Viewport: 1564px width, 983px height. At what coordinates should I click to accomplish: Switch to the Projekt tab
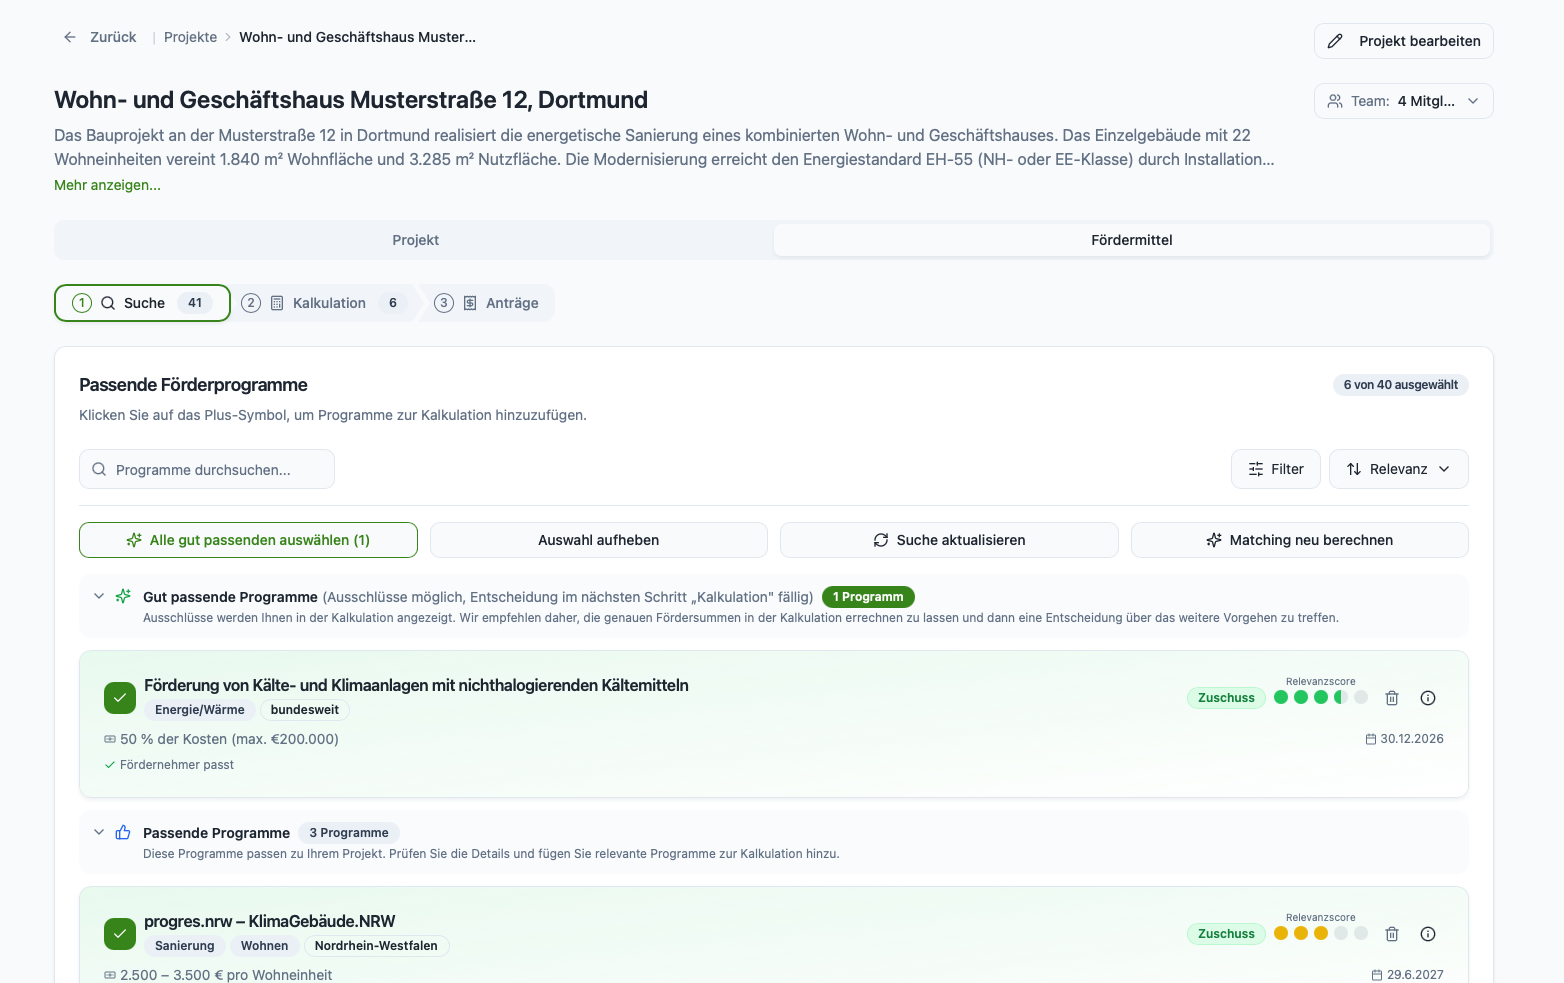pos(415,240)
